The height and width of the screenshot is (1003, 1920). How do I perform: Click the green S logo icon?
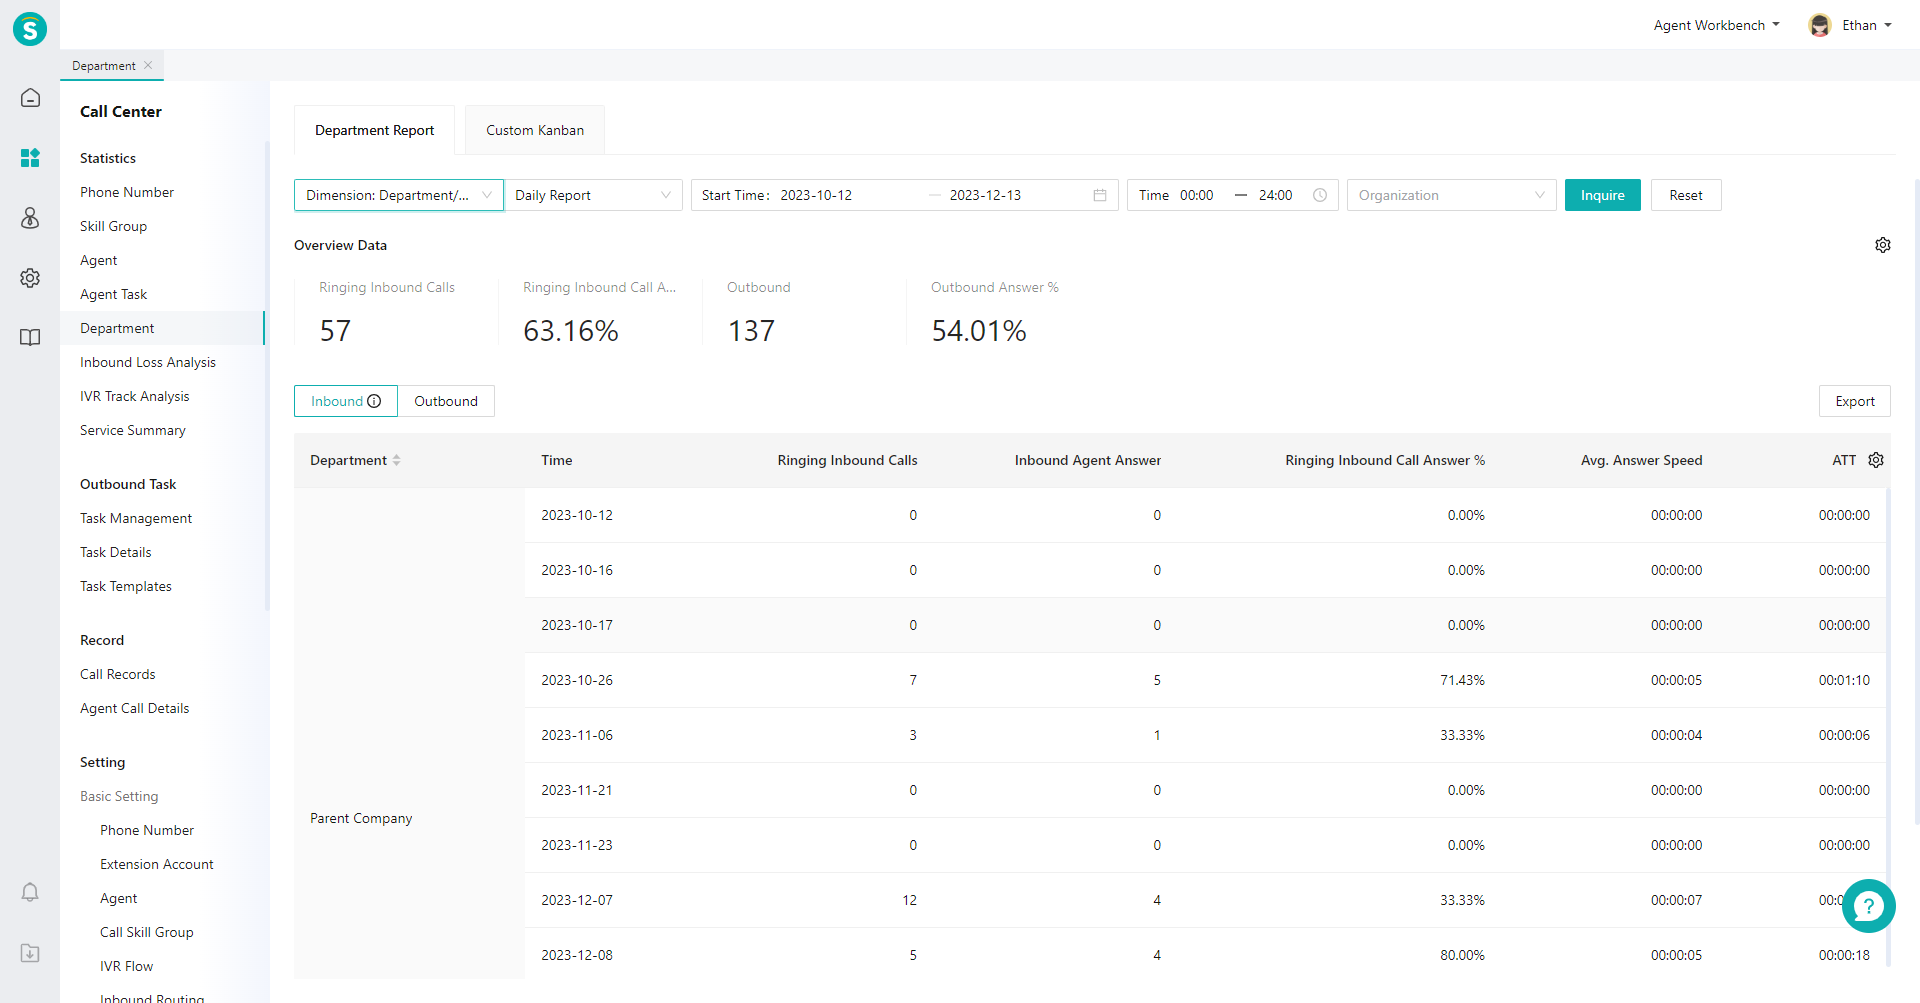pyautogui.click(x=30, y=29)
